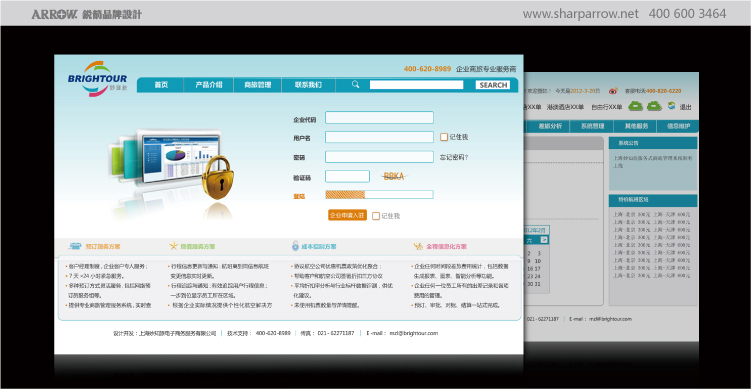Click the magnifier icon in the navigation bar

click(x=355, y=84)
